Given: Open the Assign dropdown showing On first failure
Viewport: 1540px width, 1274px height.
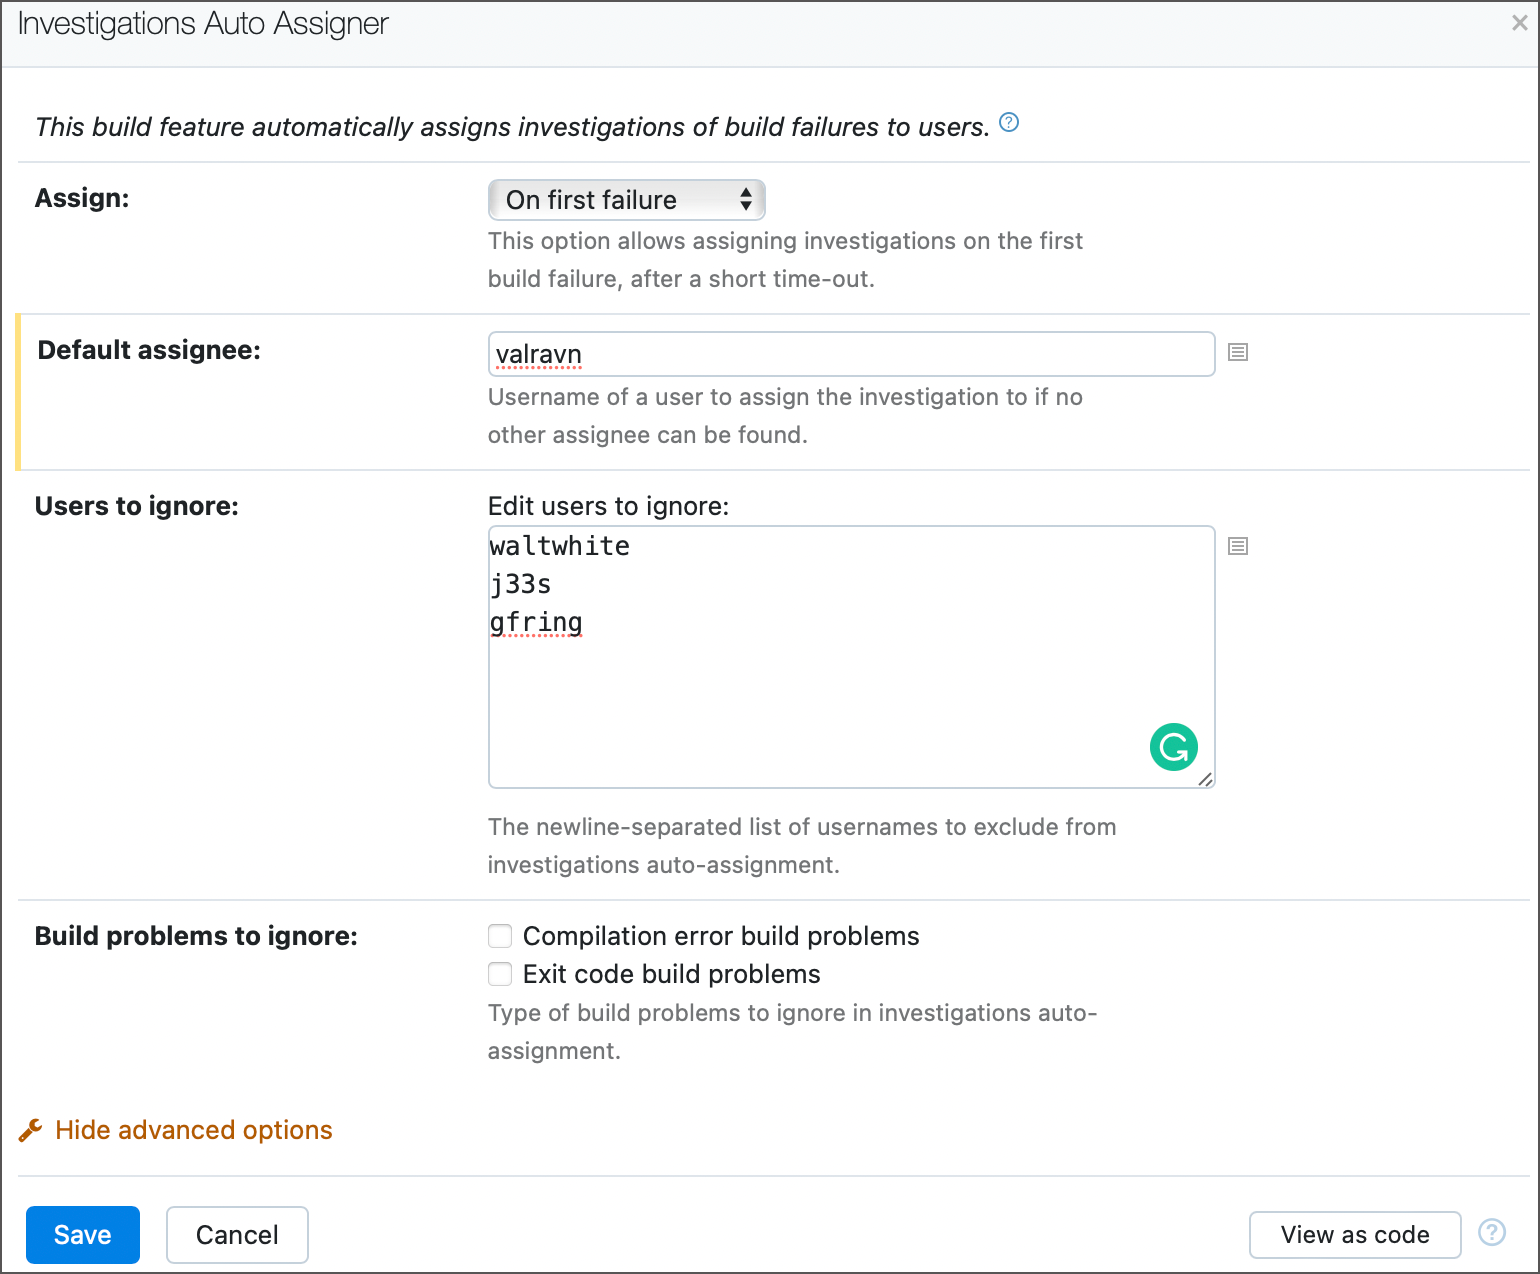Looking at the screenshot, I should (x=626, y=200).
